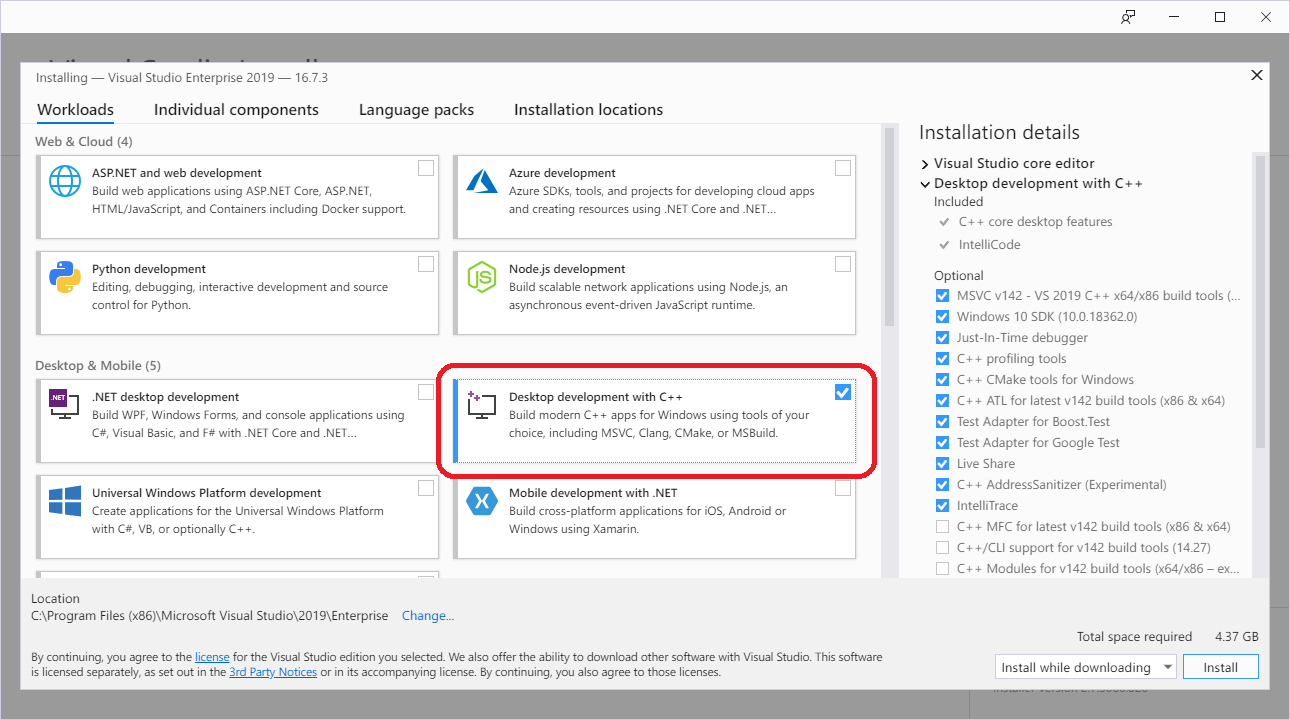Check the .NET desktop development box

[426, 392]
